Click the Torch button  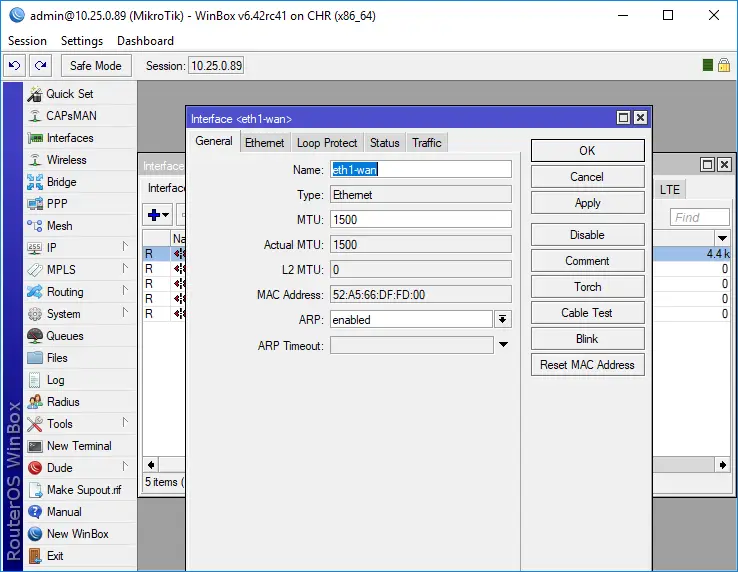(587, 287)
